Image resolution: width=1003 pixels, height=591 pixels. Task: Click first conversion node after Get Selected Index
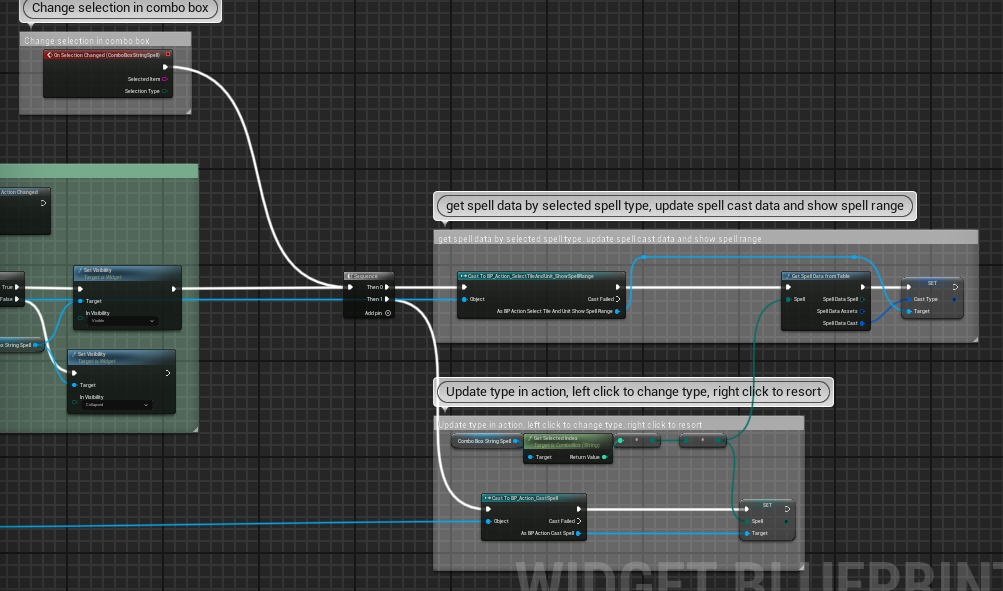(x=636, y=440)
